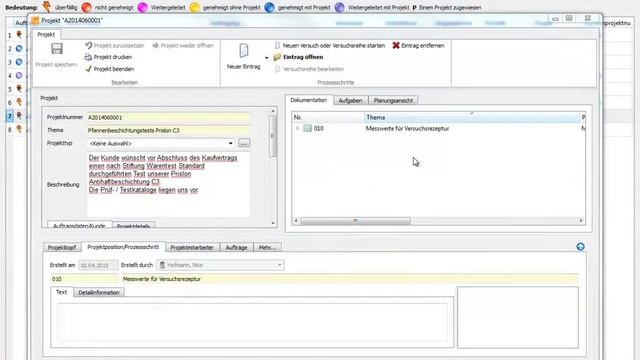Image resolution: width=640 pixels, height=360 pixels.
Task: Switch to the Detailinformation sub-tab
Action: pyautogui.click(x=99, y=293)
